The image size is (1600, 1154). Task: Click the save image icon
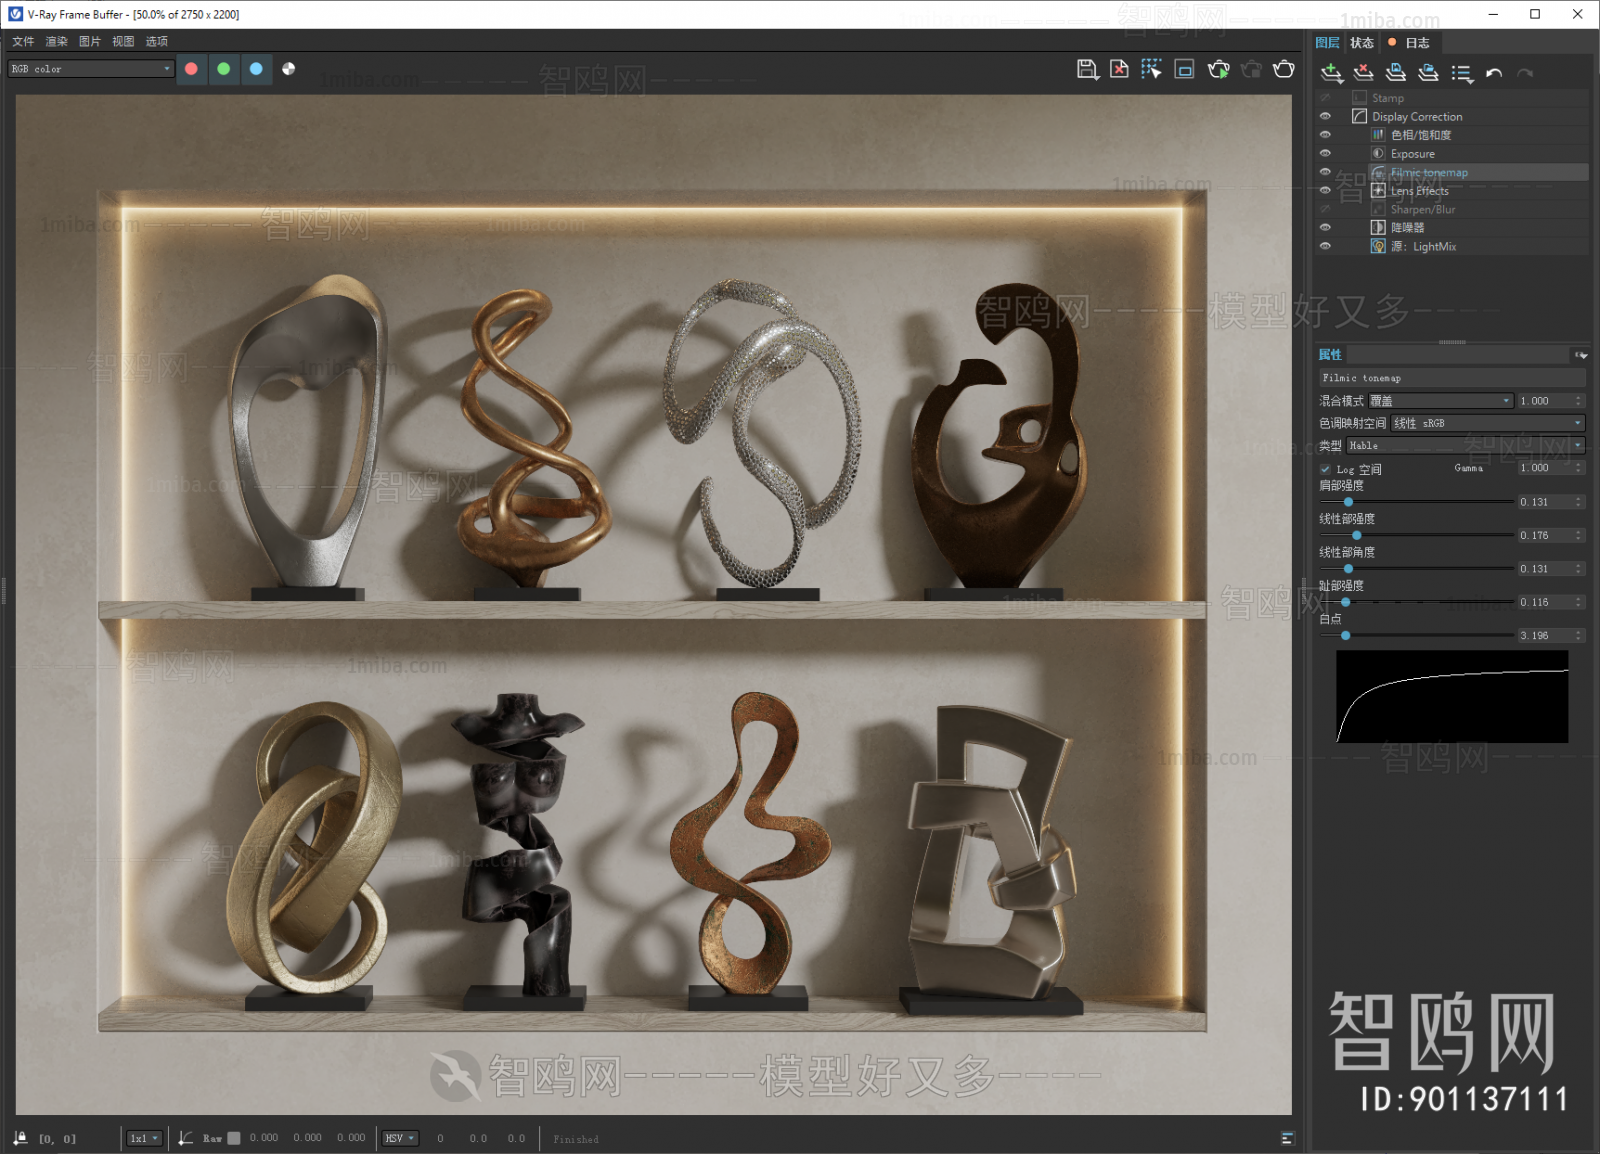click(x=1087, y=69)
